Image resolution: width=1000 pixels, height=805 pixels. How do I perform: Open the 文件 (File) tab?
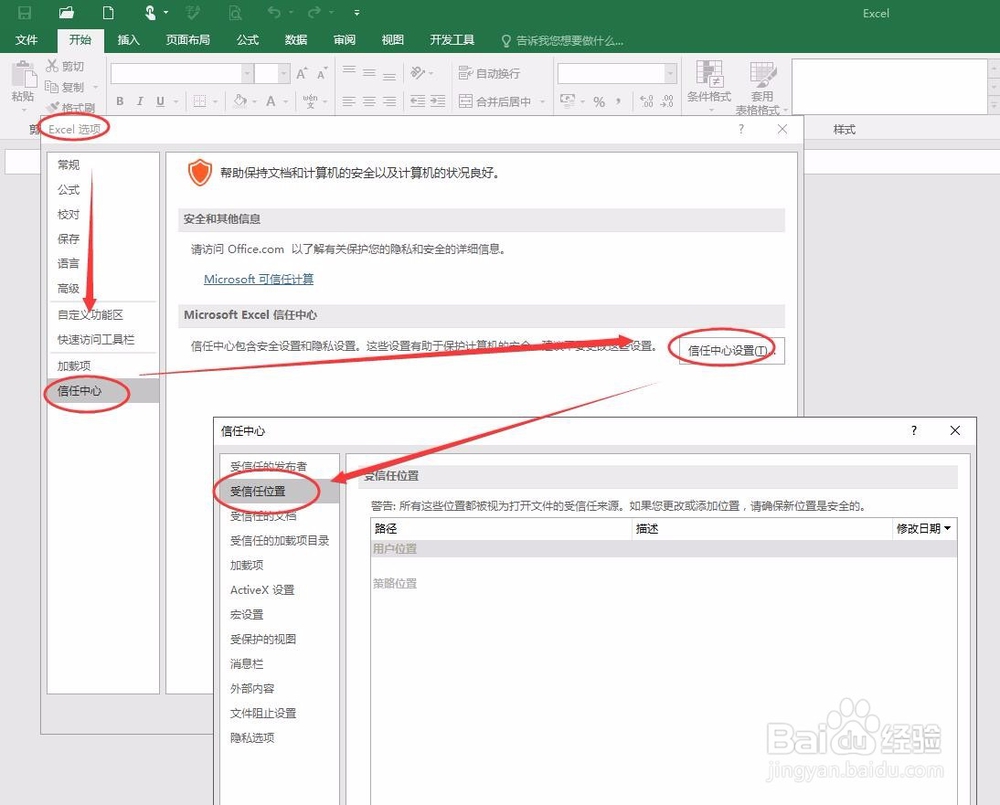pyautogui.click(x=26, y=40)
